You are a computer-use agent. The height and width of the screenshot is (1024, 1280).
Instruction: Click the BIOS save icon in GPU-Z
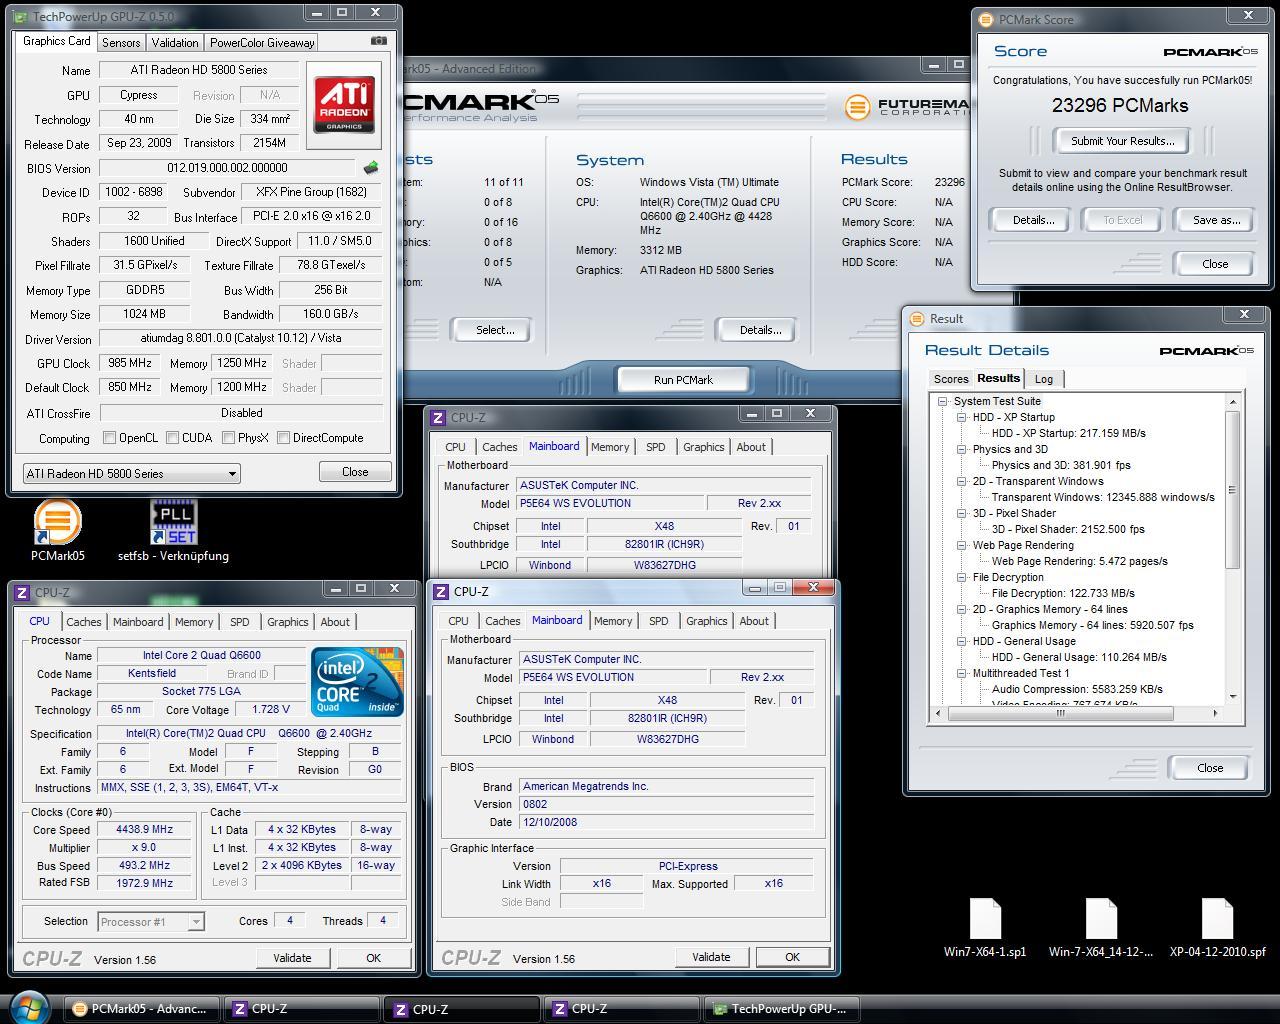coord(371,168)
